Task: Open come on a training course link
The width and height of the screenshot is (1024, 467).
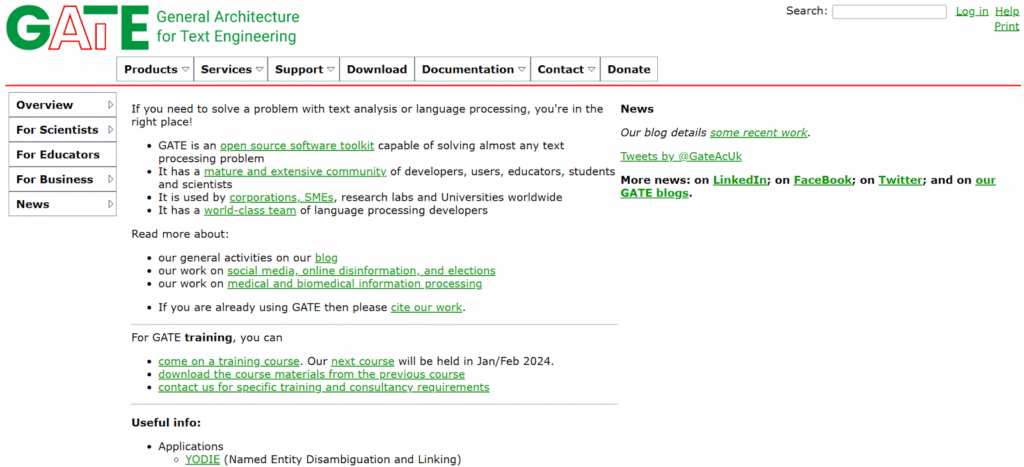Action: click(x=229, y=361)
